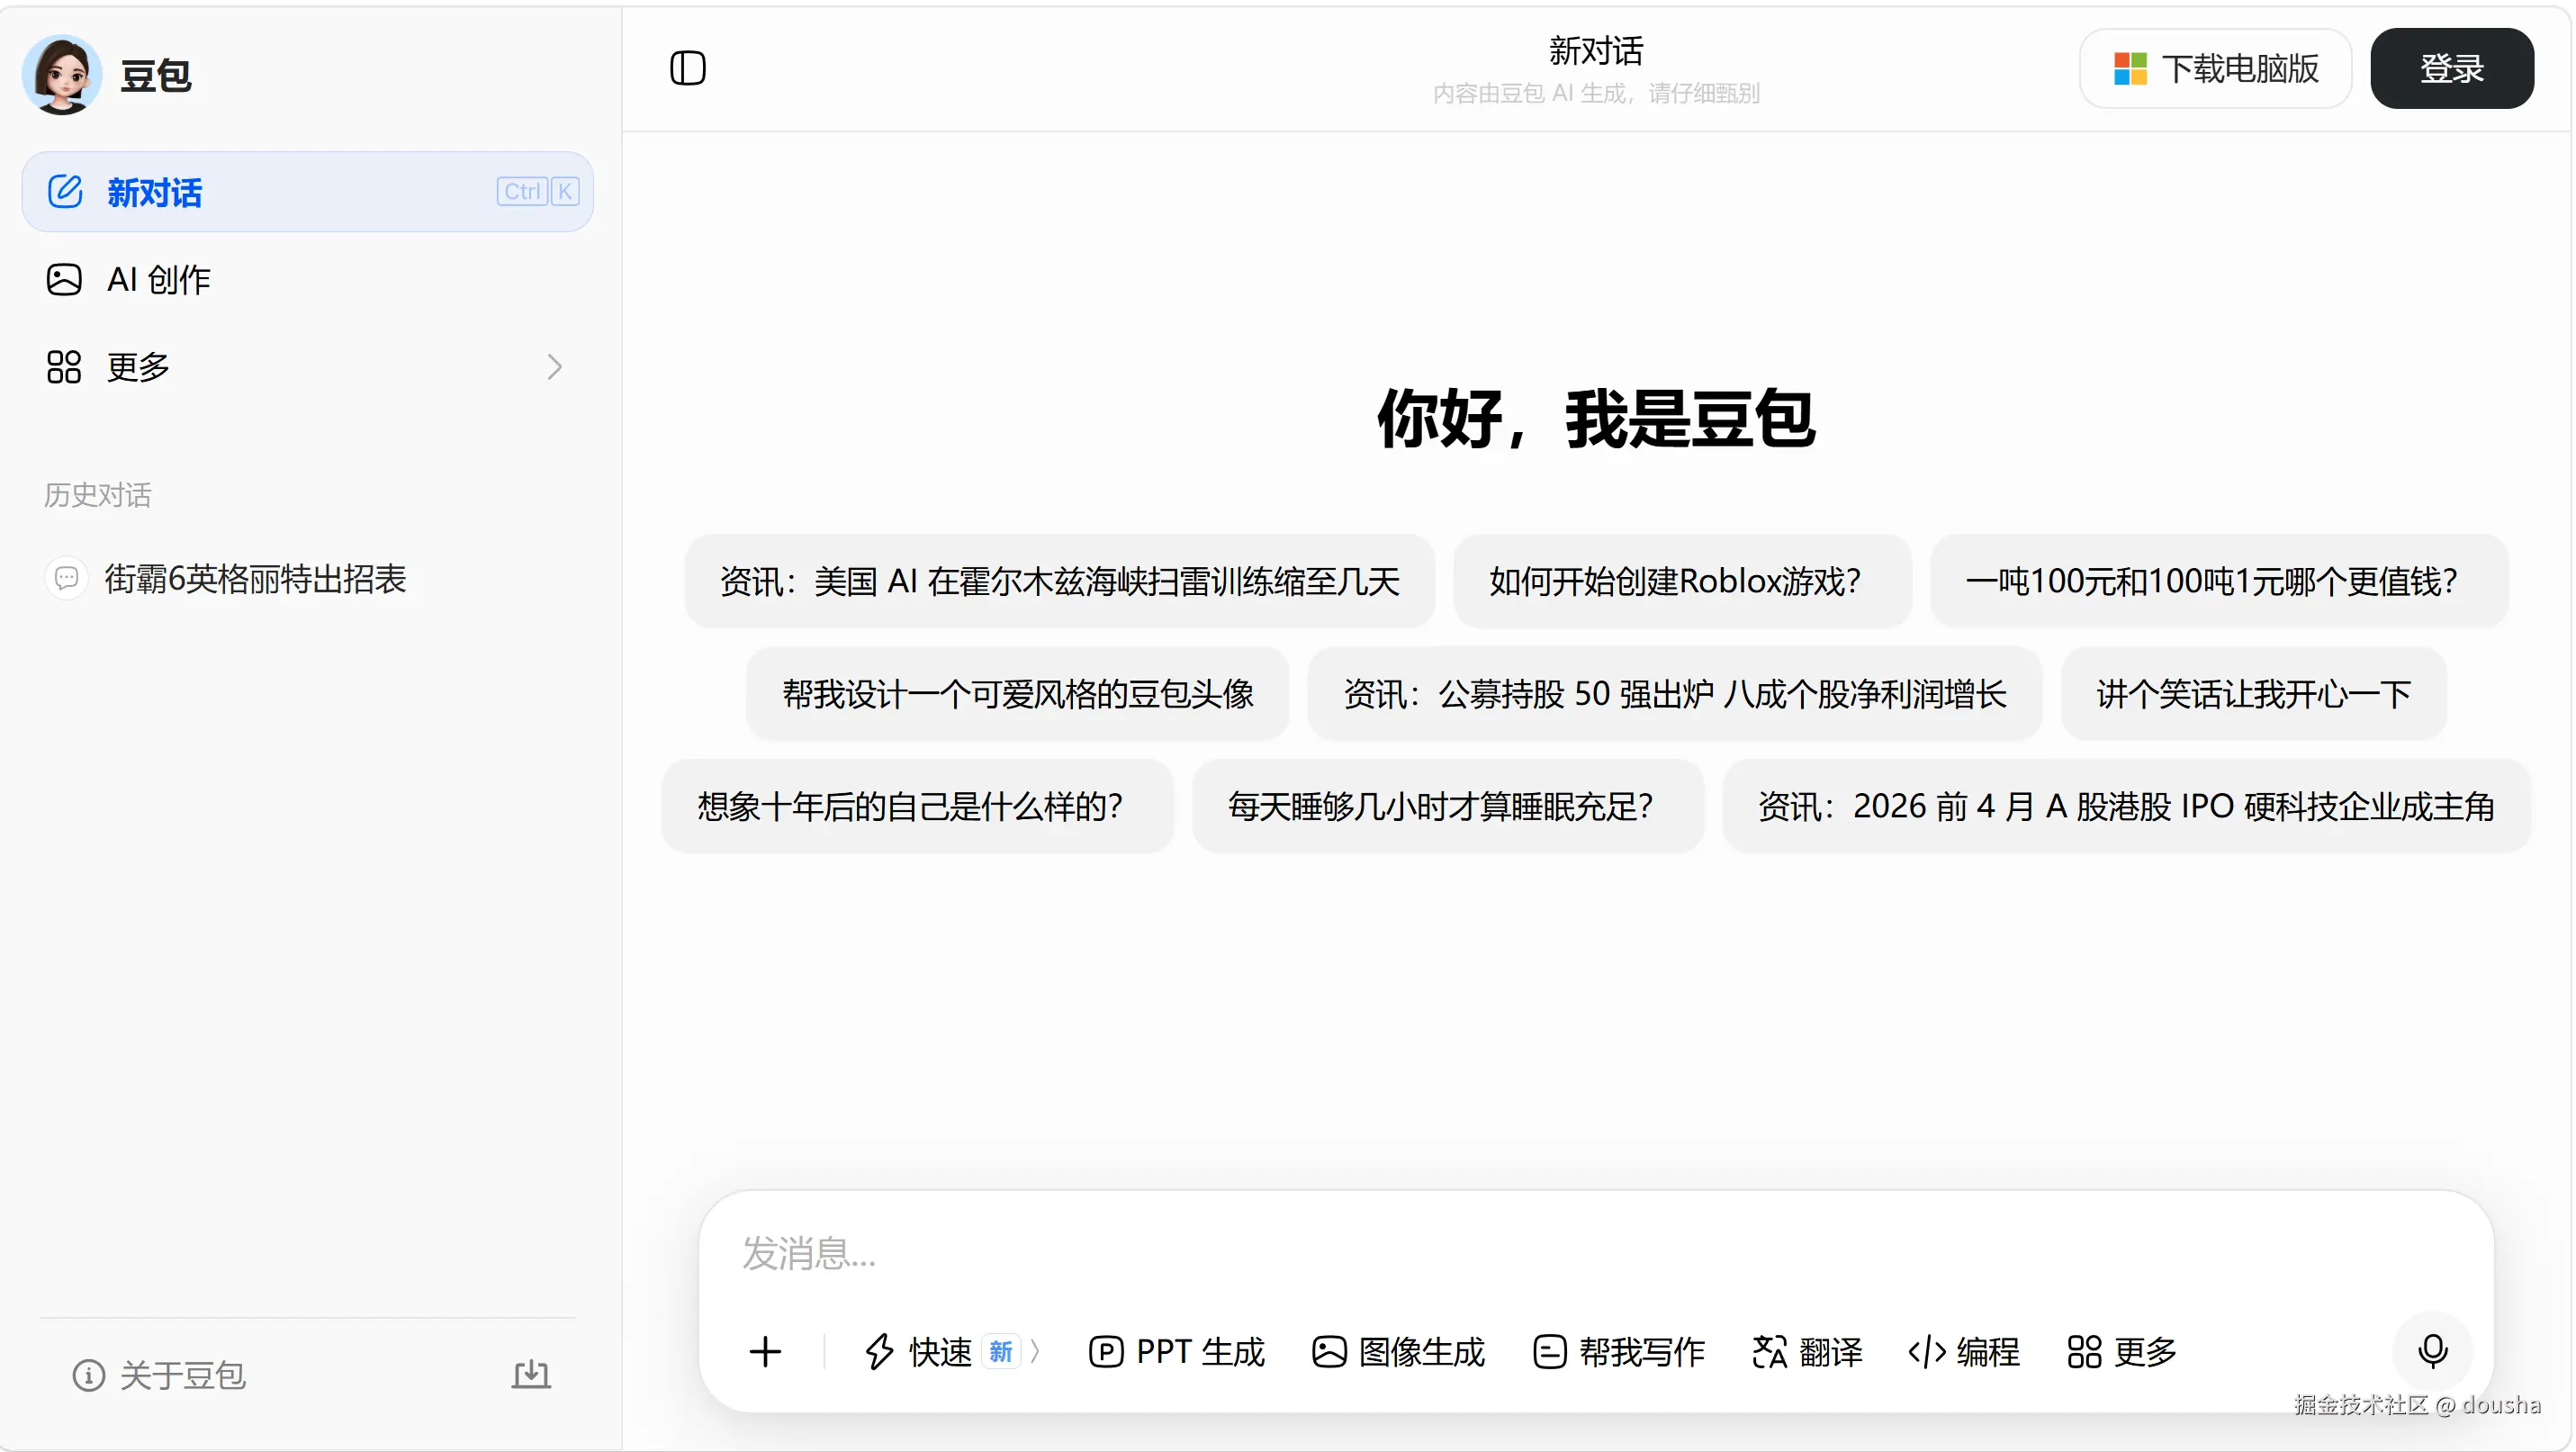Select suggestion about 霍尔木兹海峡扫雷训练
The image size is (2576, 1452).
coord(1060,581)
